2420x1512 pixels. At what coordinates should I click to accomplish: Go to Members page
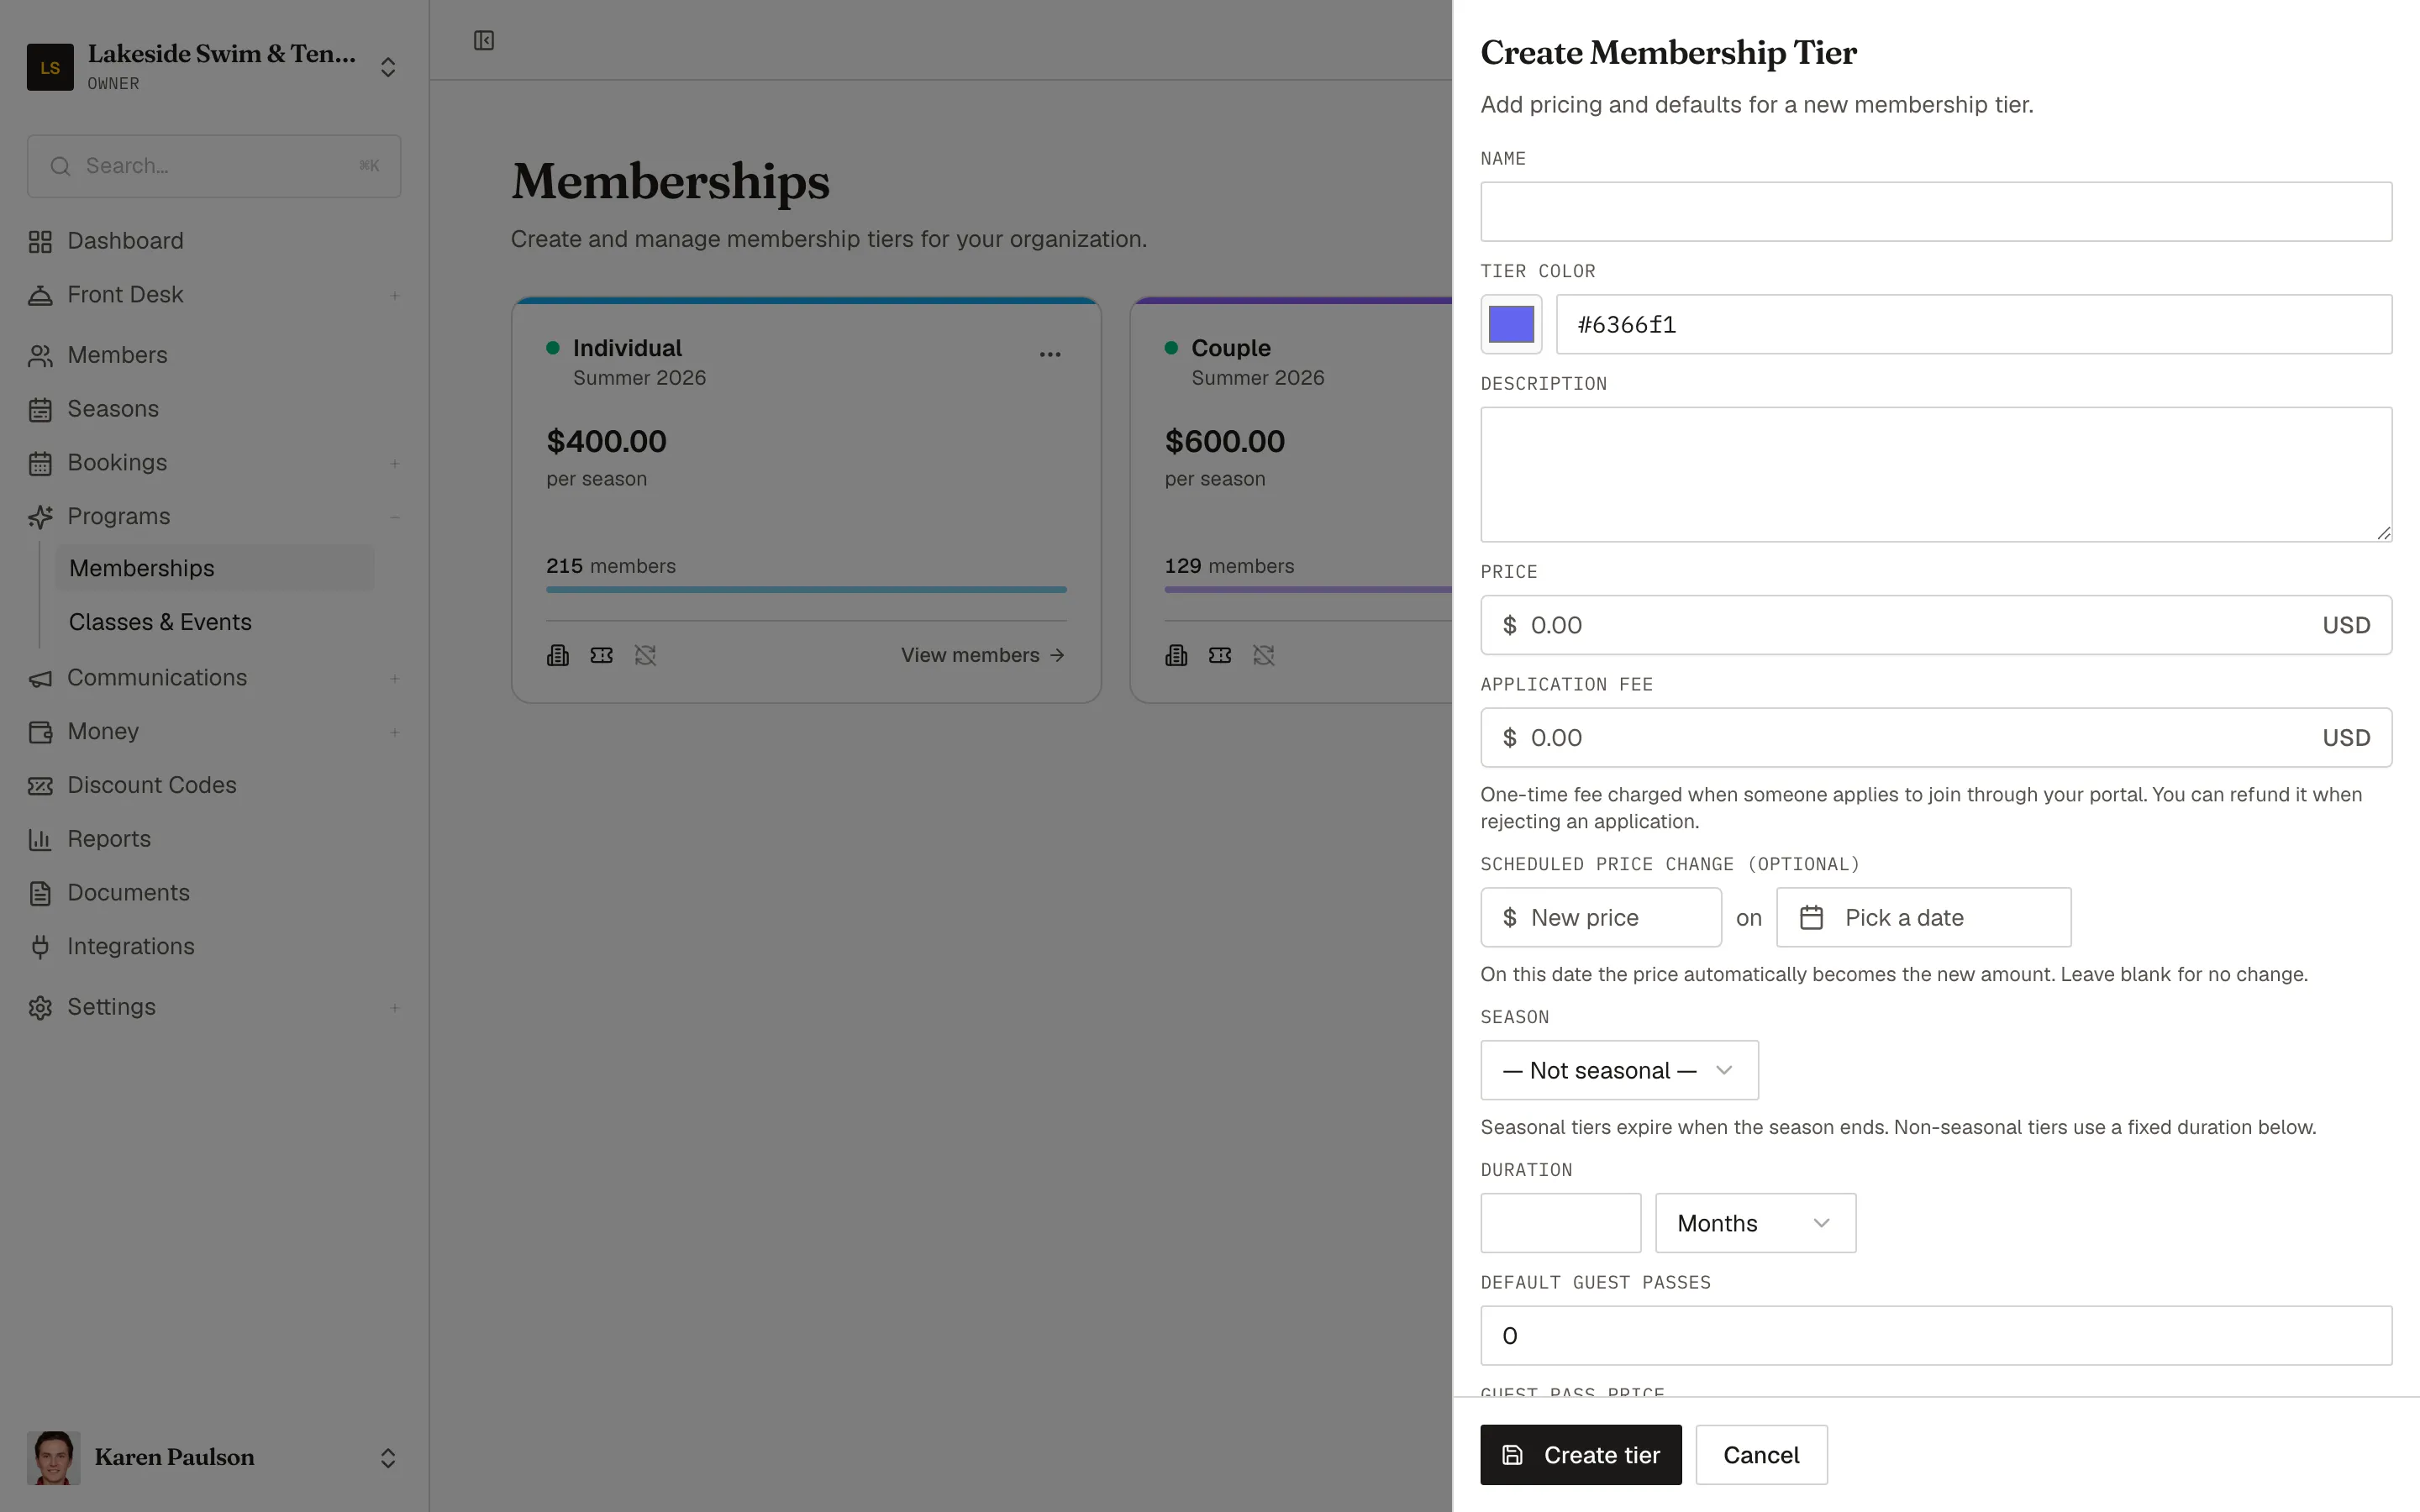click(117, 355)
